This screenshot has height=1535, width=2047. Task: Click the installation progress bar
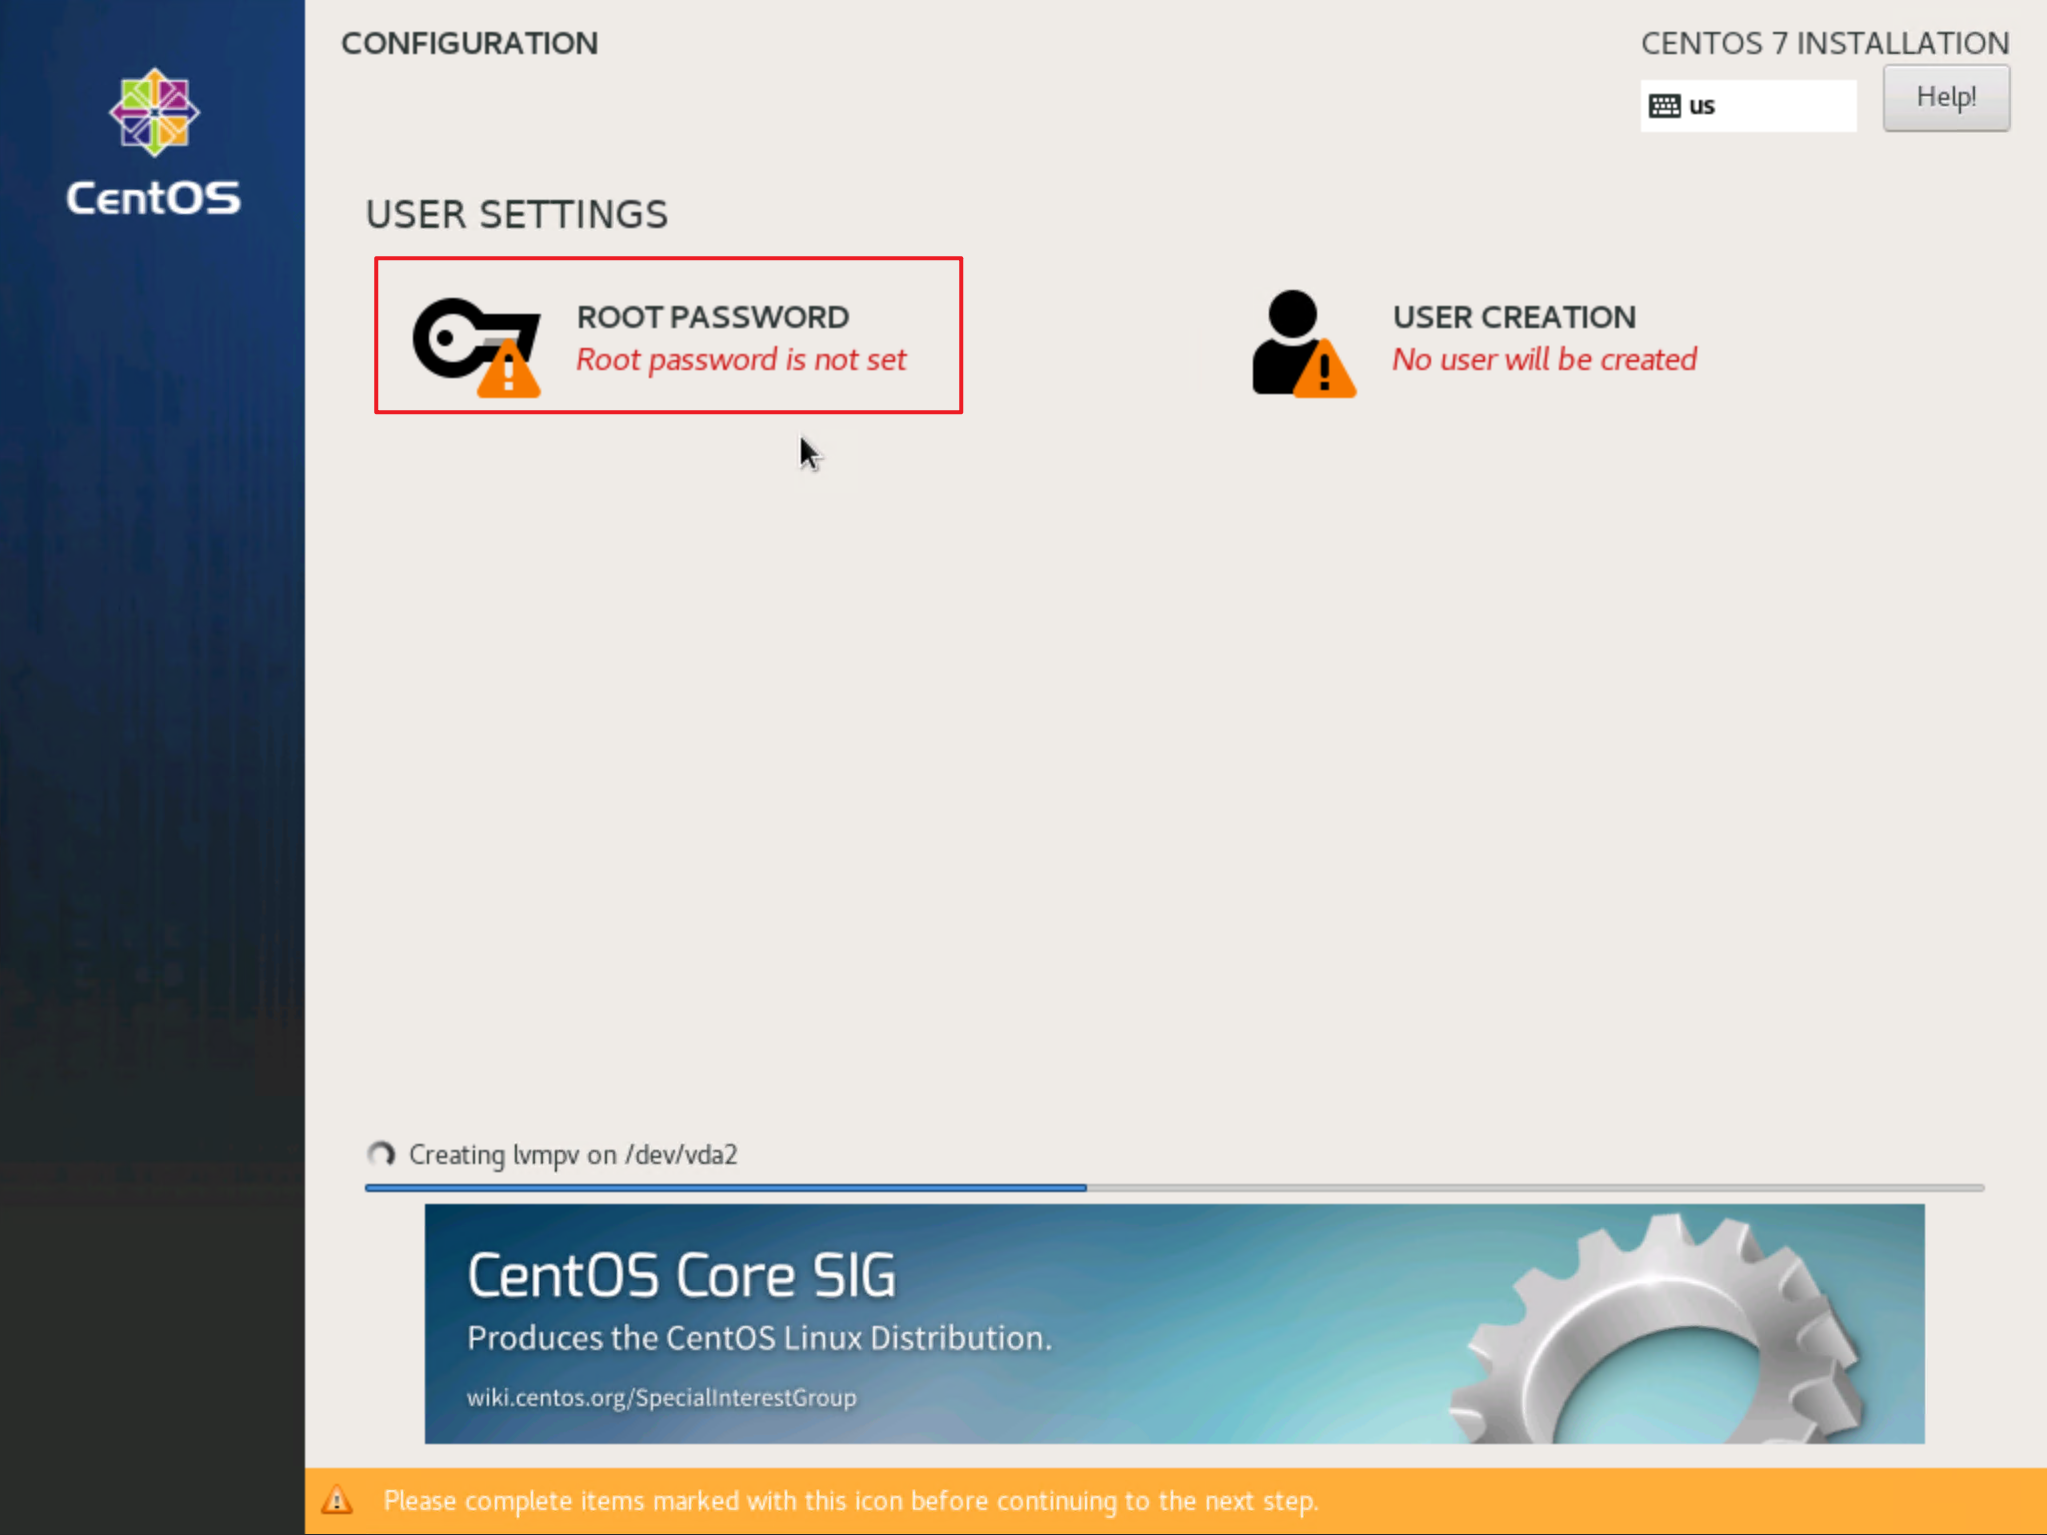tap(1173, 1188)
